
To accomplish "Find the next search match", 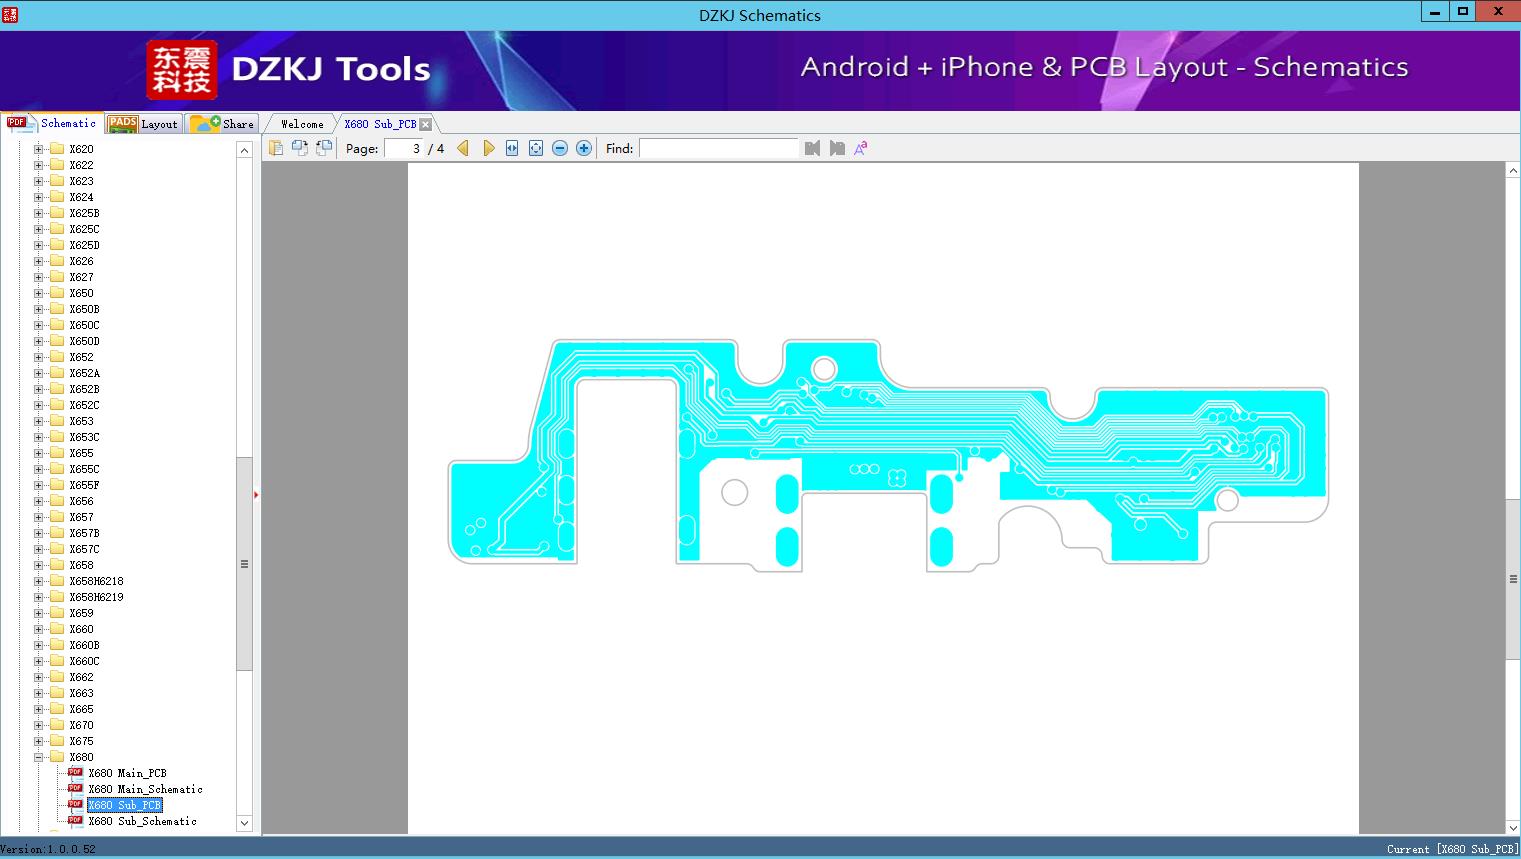I will pyautogui.click(x=837, y=148).
